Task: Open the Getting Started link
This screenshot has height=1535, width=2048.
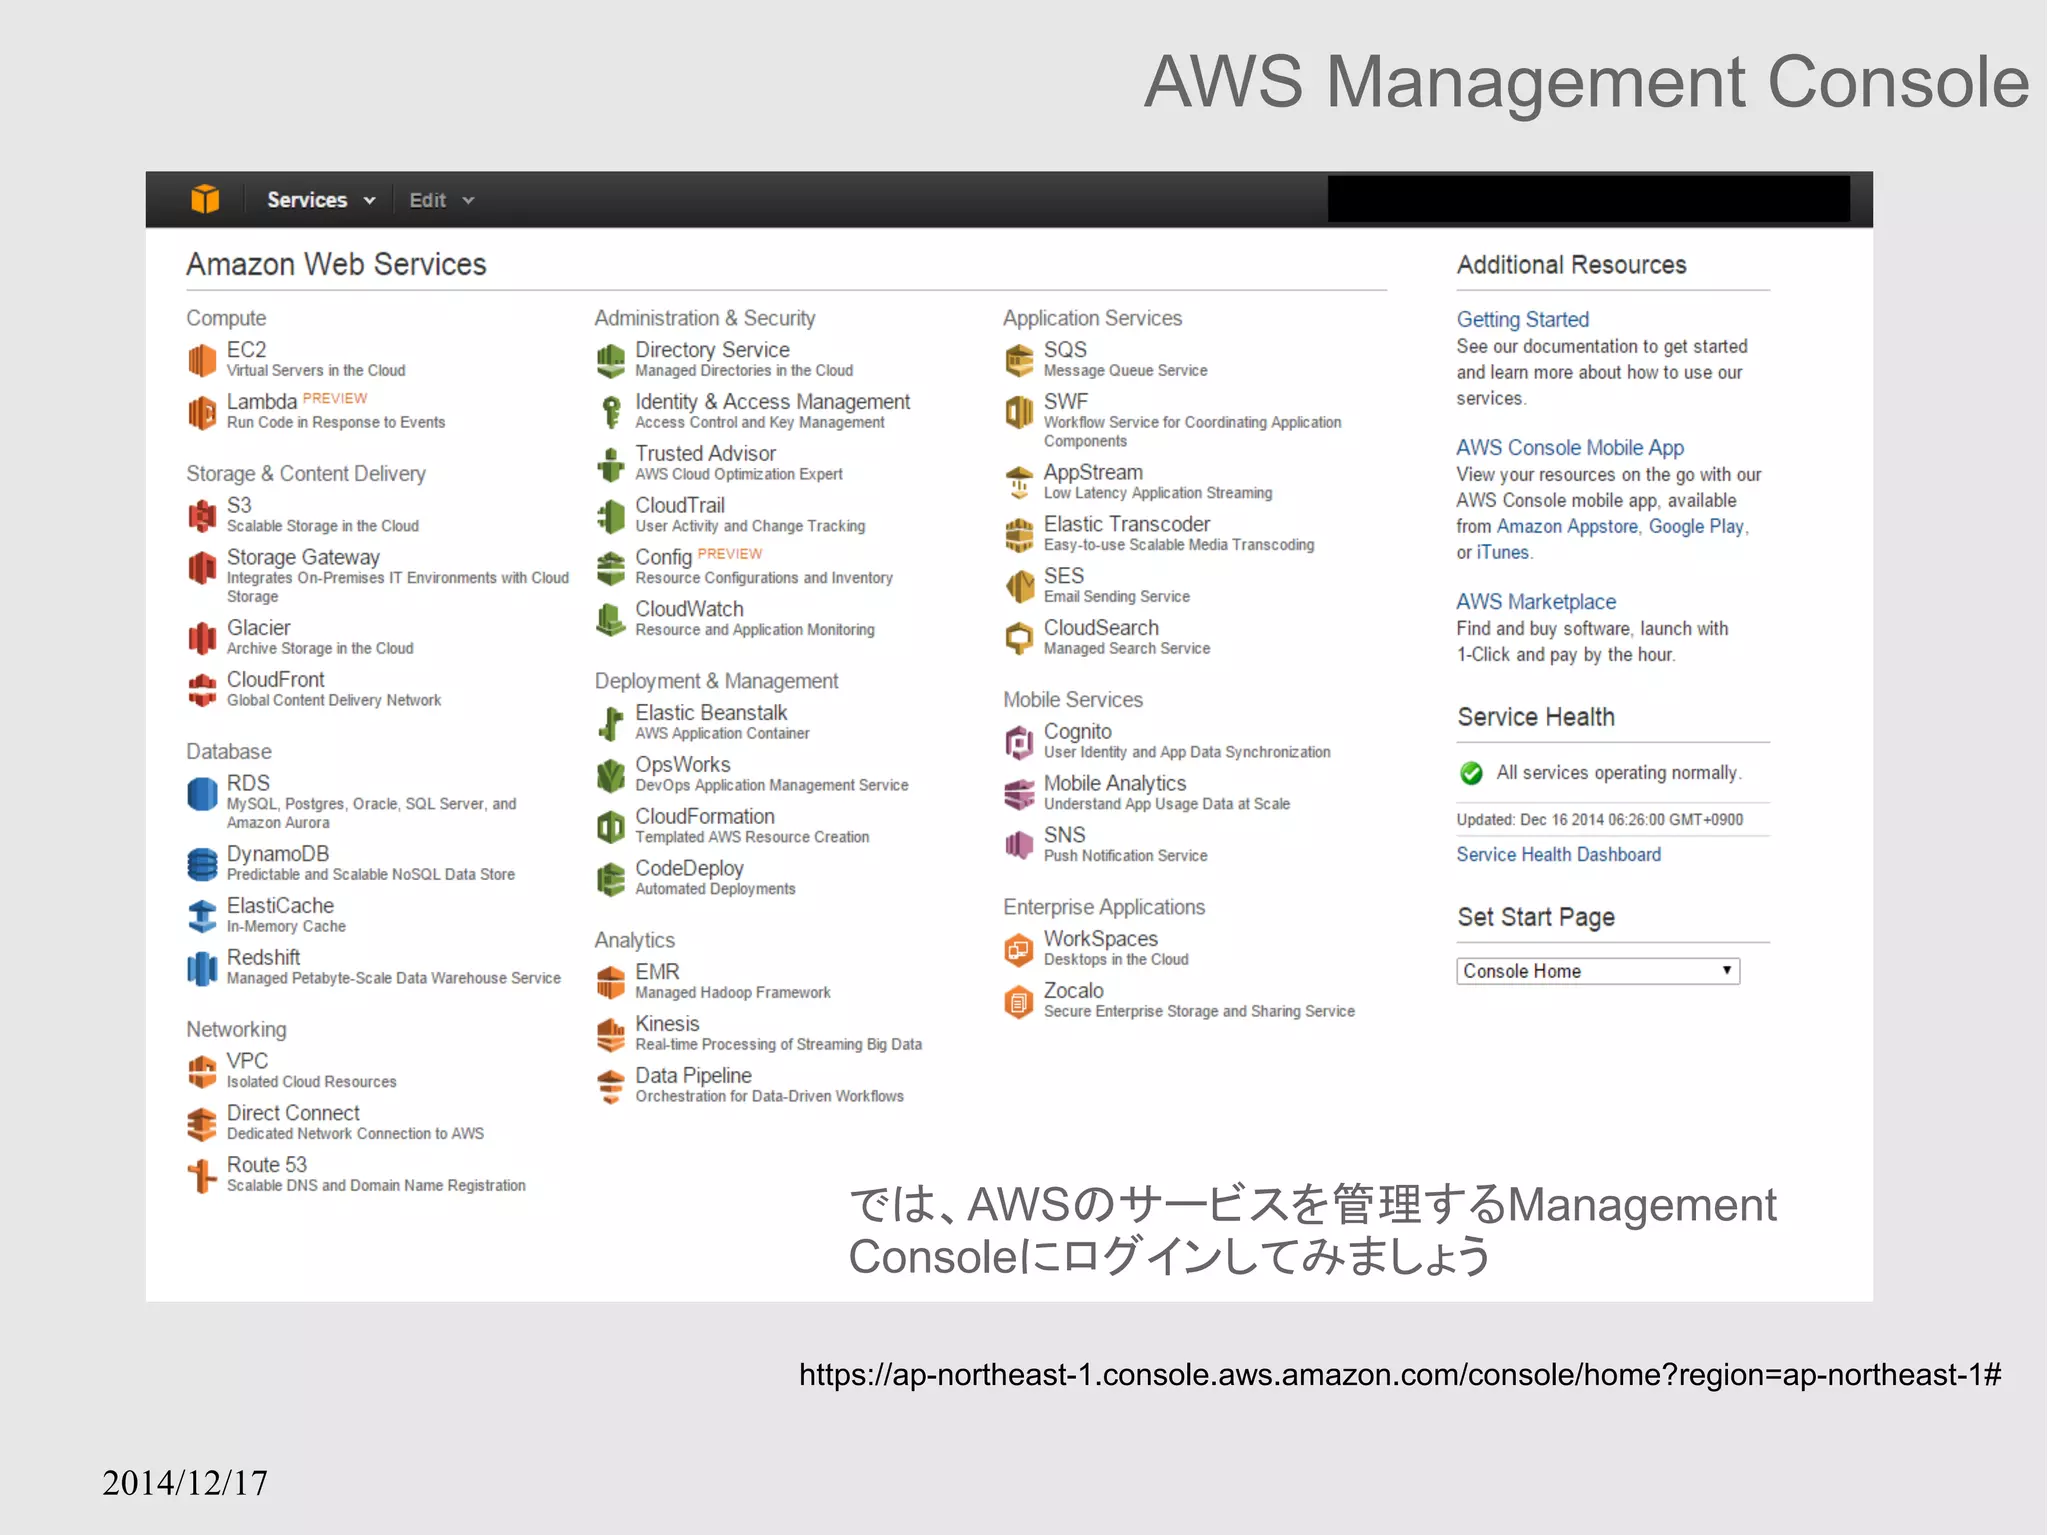Action: pos(1522,319)
